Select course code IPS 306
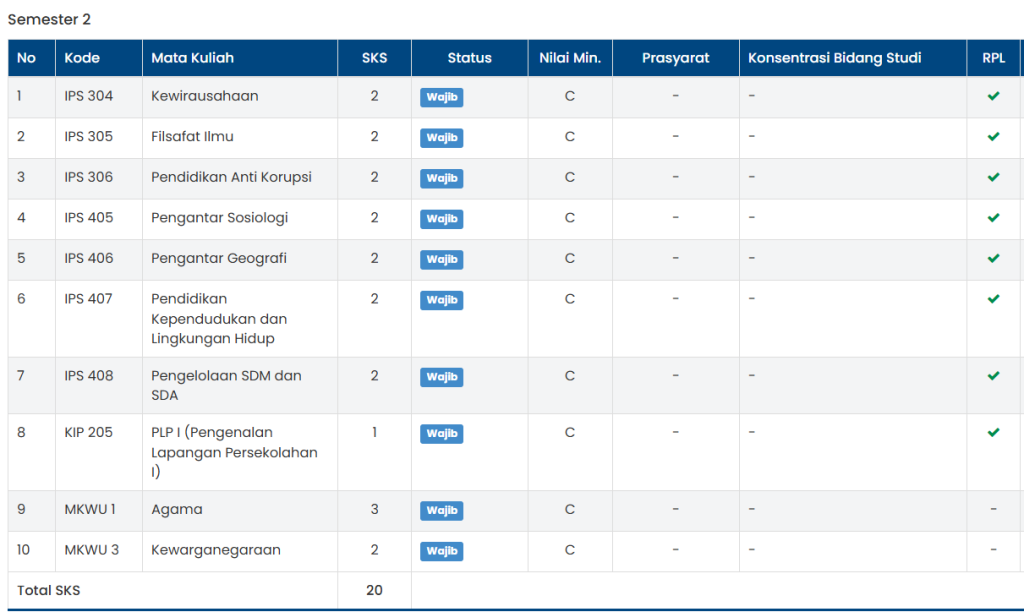This screenshot has width=1024, height=612. coord(88,177)
